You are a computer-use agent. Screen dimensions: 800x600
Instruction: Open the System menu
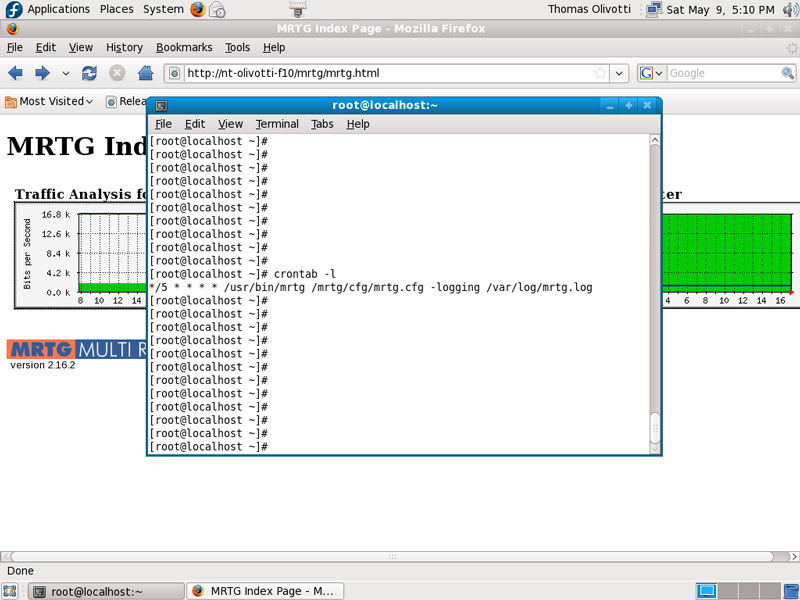coord(163,9)
